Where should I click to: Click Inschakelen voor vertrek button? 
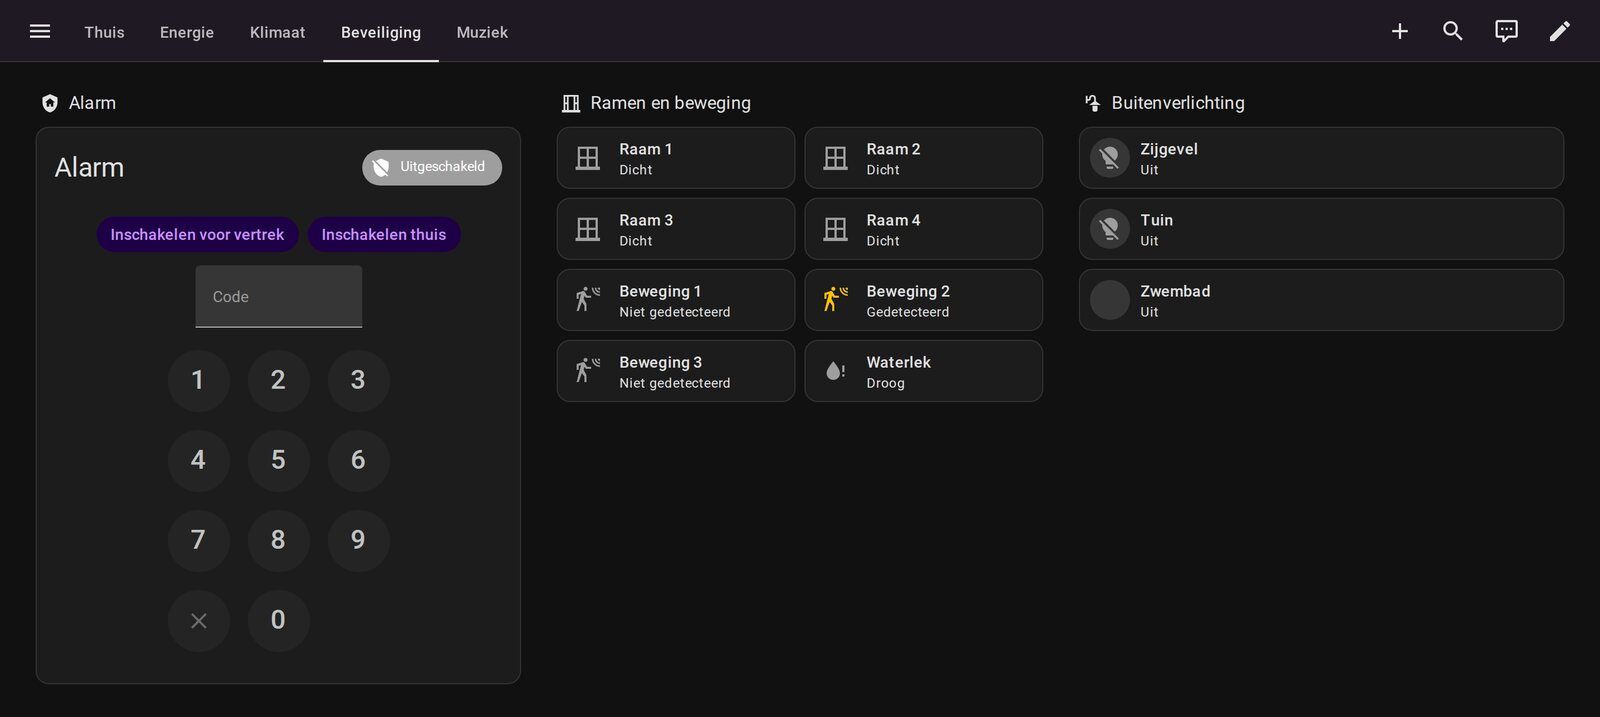pyautogui.click(x=197, y=235)
